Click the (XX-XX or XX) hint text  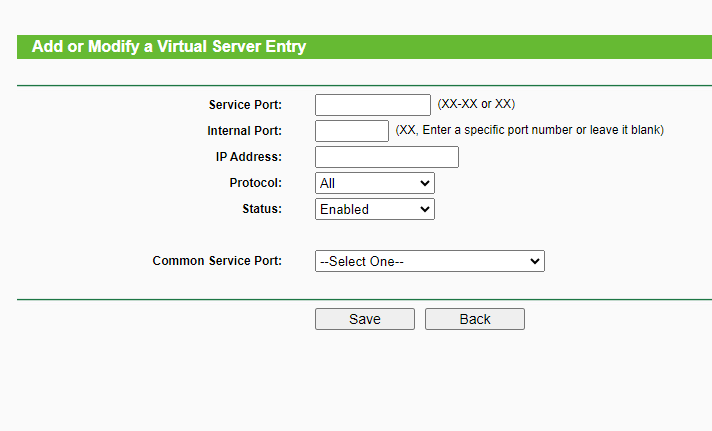[x=476, y=104]
